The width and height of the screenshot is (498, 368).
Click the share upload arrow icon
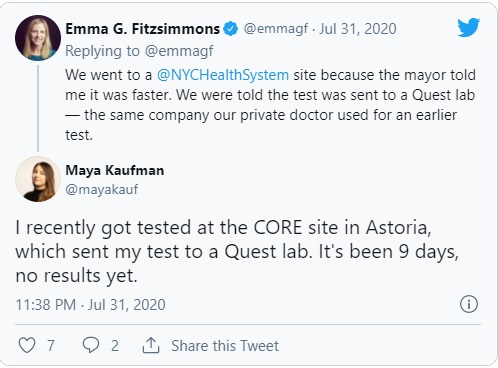pos(151,345)
